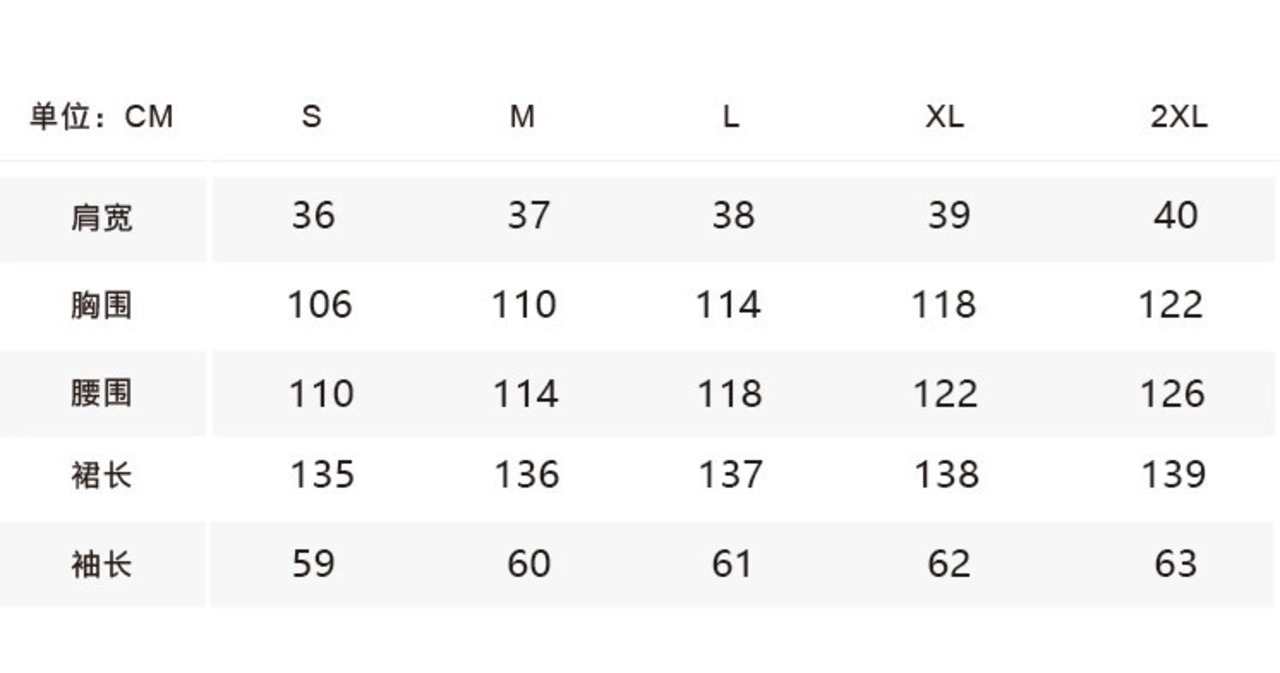This screenshot has width=1280, height=673.
Task: Click sleeve length value 63 for 2XL
Action: pyautogui.click(x=1175, y=564)
